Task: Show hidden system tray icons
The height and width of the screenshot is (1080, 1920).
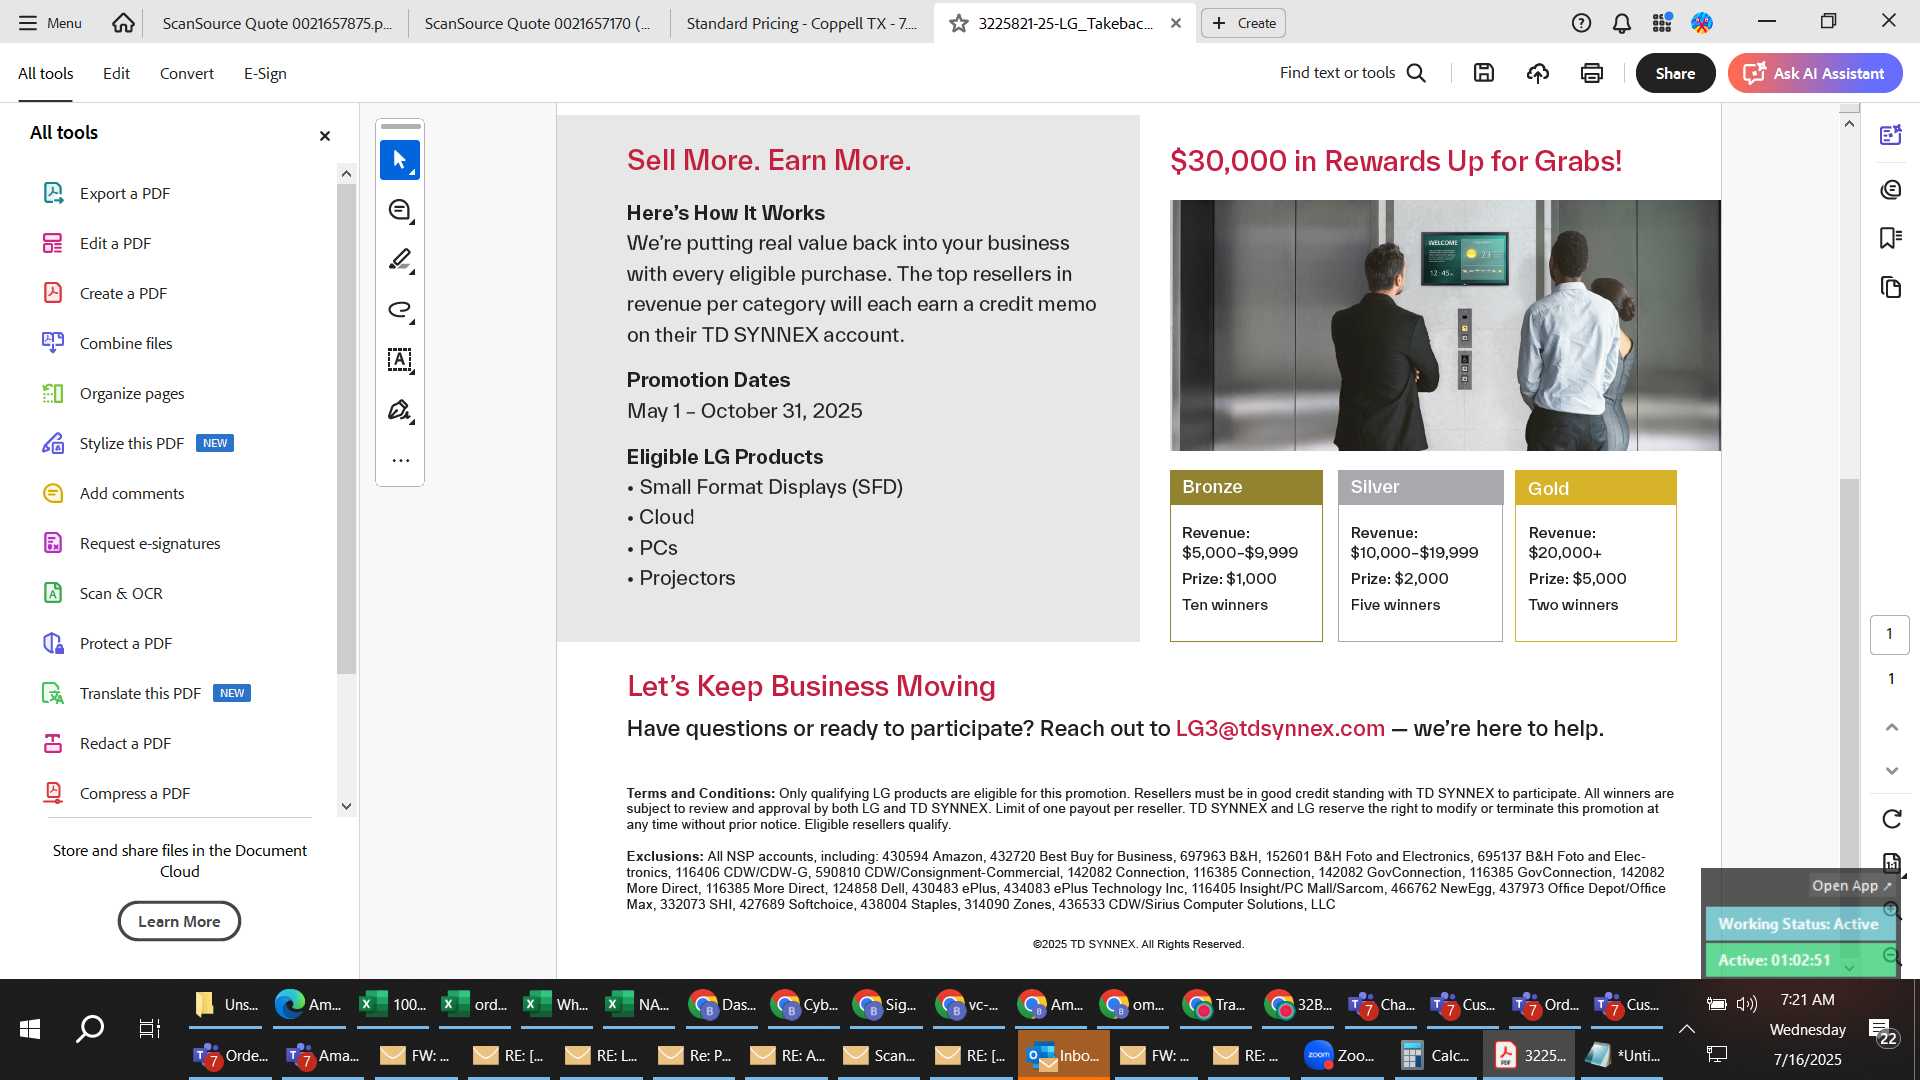Action: pyautogui.click(x=1686, y=1029)
